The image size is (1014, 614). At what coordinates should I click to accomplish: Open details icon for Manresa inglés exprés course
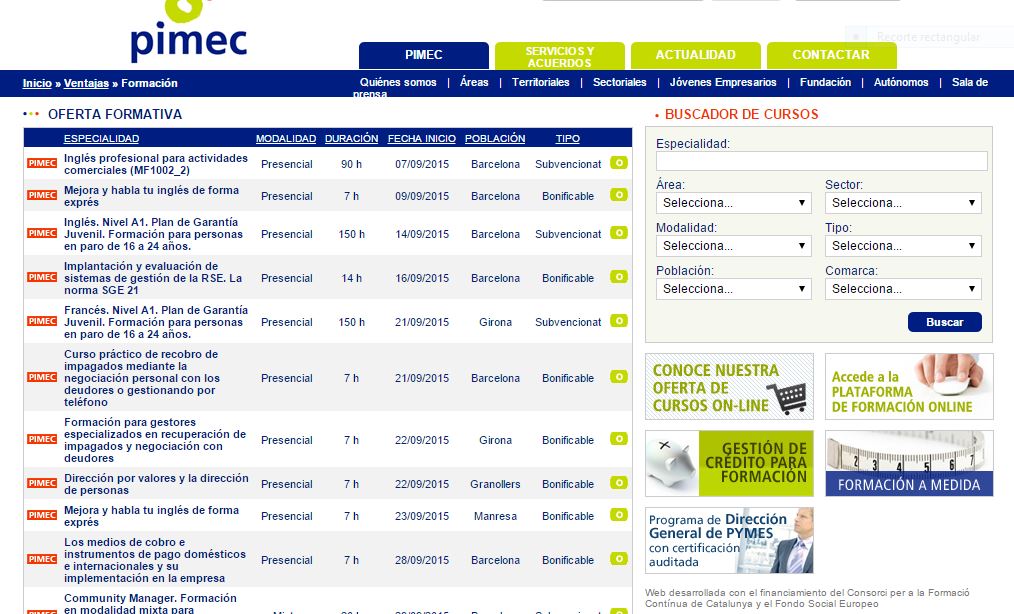pos(619,515)
